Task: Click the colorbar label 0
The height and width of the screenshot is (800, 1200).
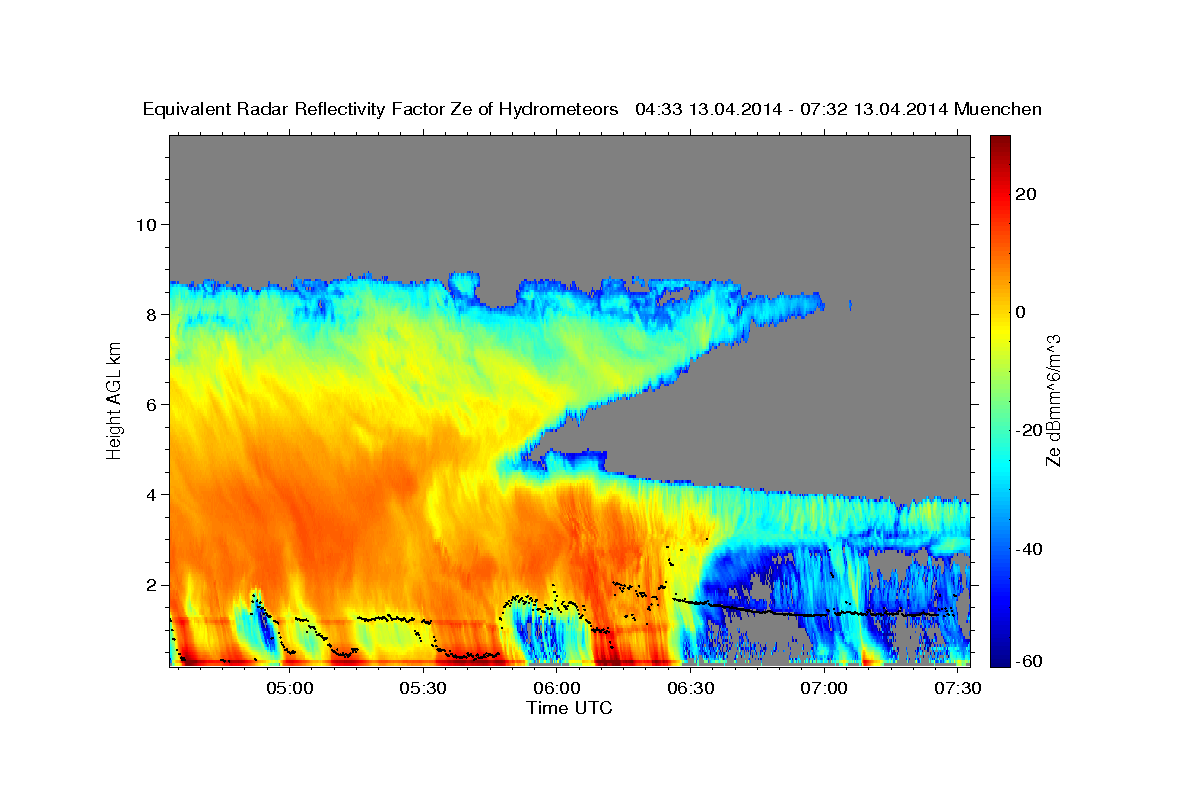Action: (x=1021, y=313)
